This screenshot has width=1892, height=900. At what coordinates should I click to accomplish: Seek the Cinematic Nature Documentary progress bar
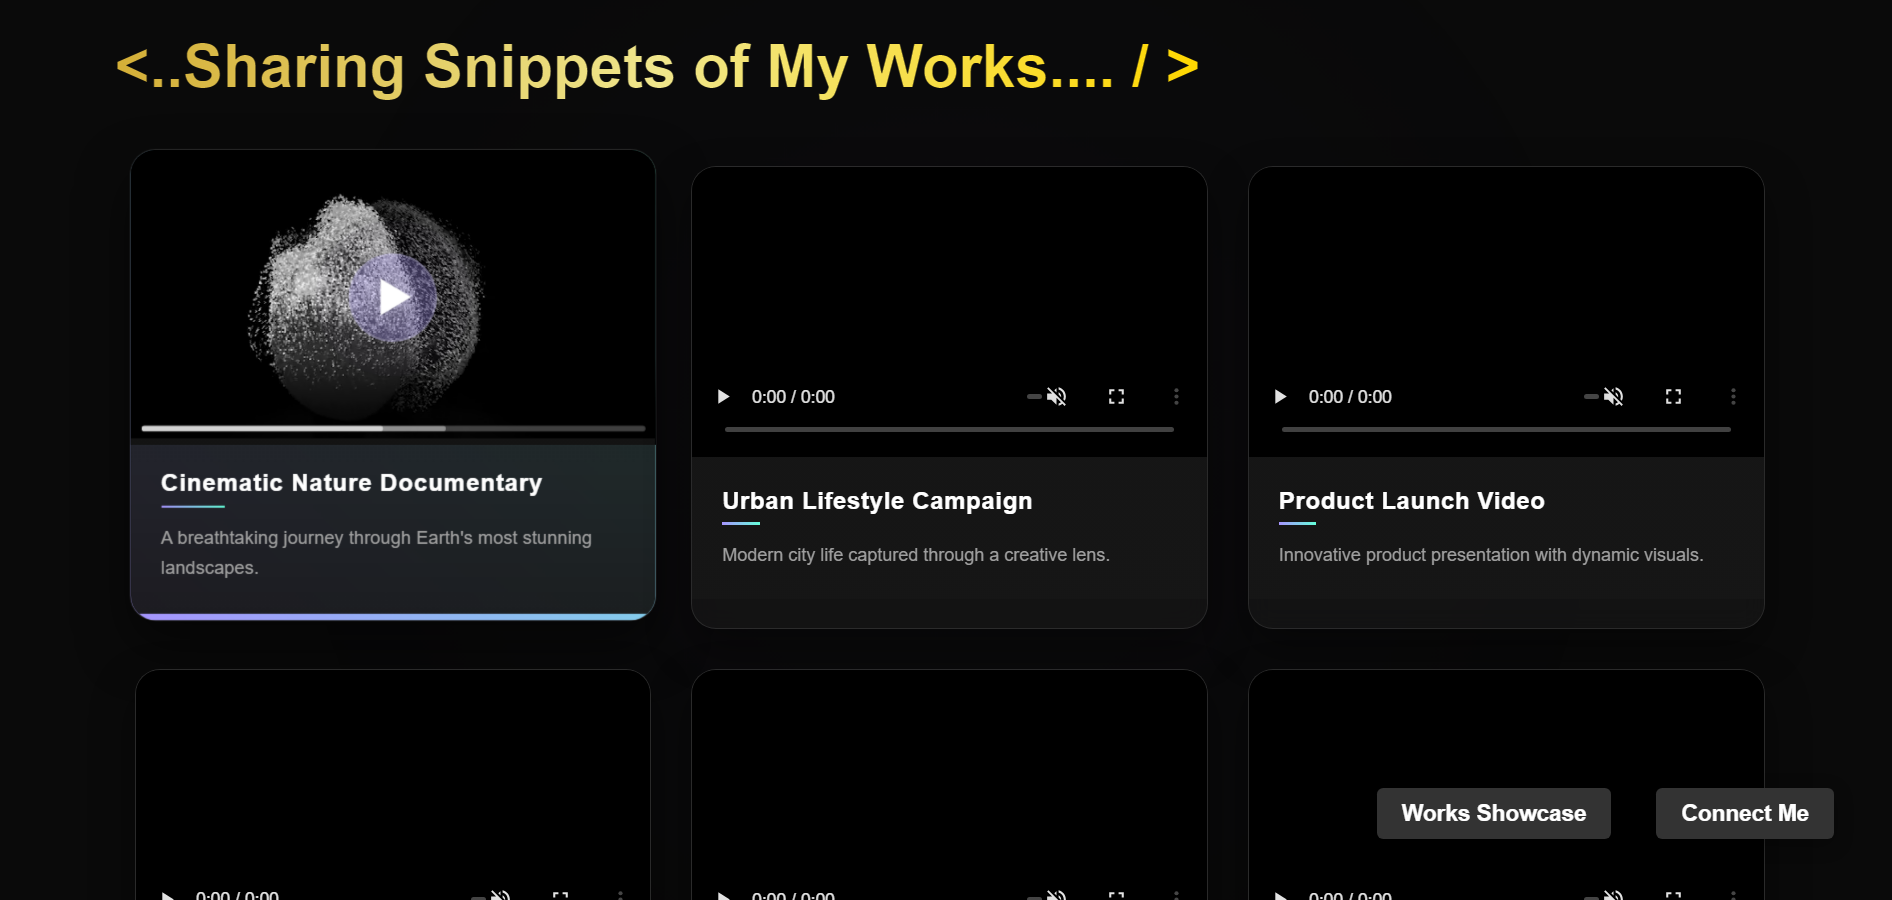click(x=393, y=428)
